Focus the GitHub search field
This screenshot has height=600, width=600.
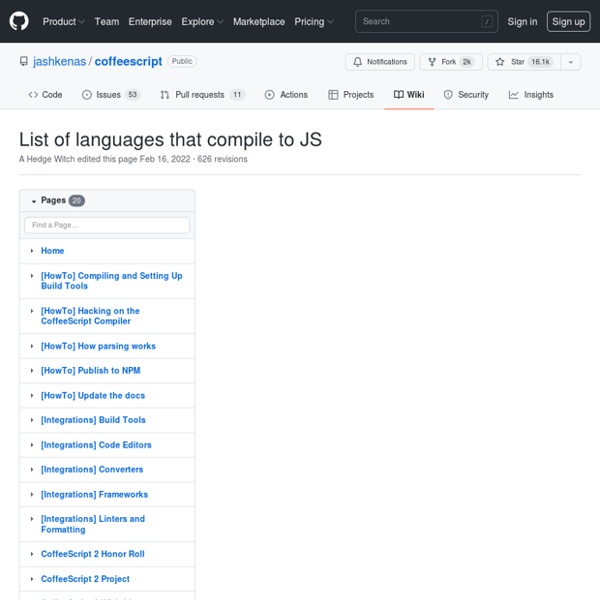pos(426,21)
